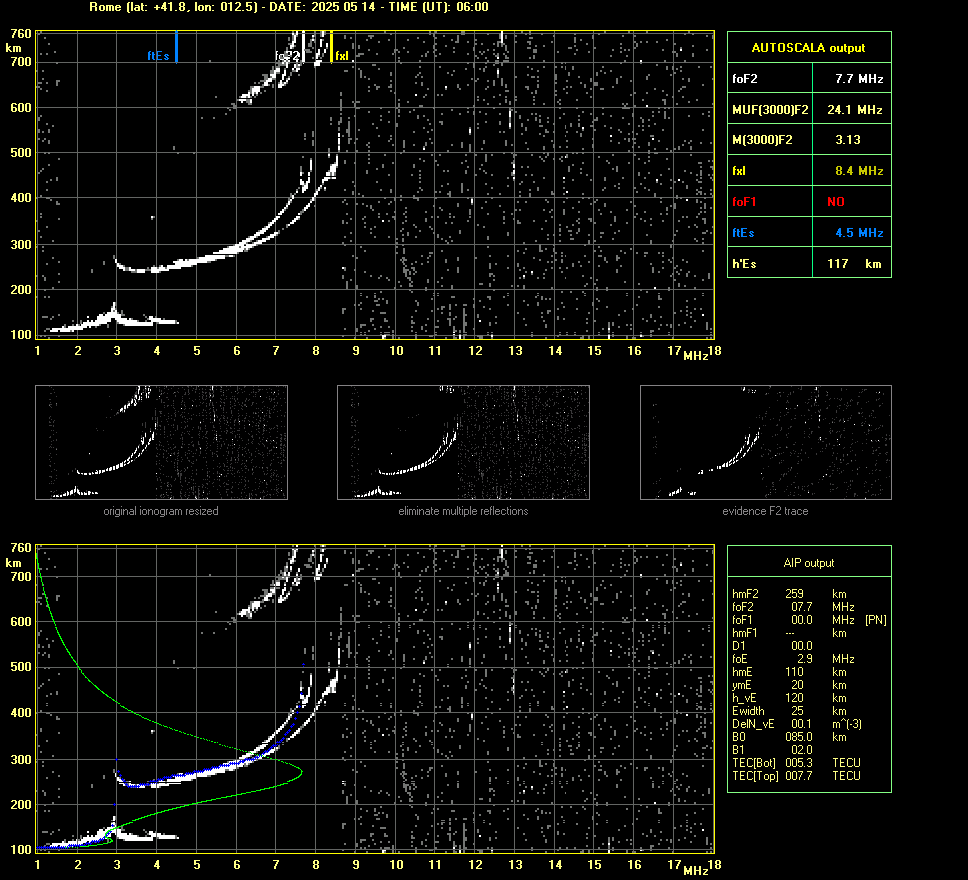Image resolution: width=968 pixels, height=880 pixels.
Task: Select the blue '4.5 MHz' value cell
Action: click(x=852, y=232)
